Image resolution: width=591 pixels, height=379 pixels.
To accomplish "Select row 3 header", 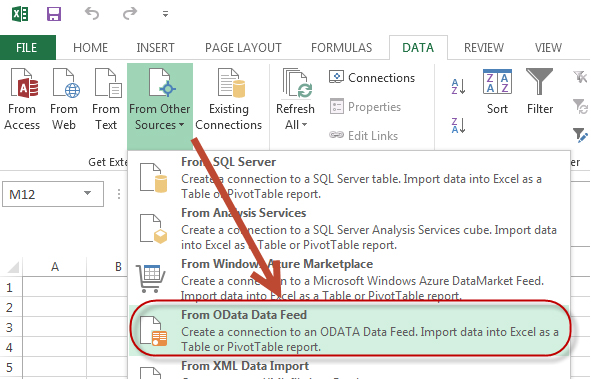I will pyautogui.click(x=11, y=327).
